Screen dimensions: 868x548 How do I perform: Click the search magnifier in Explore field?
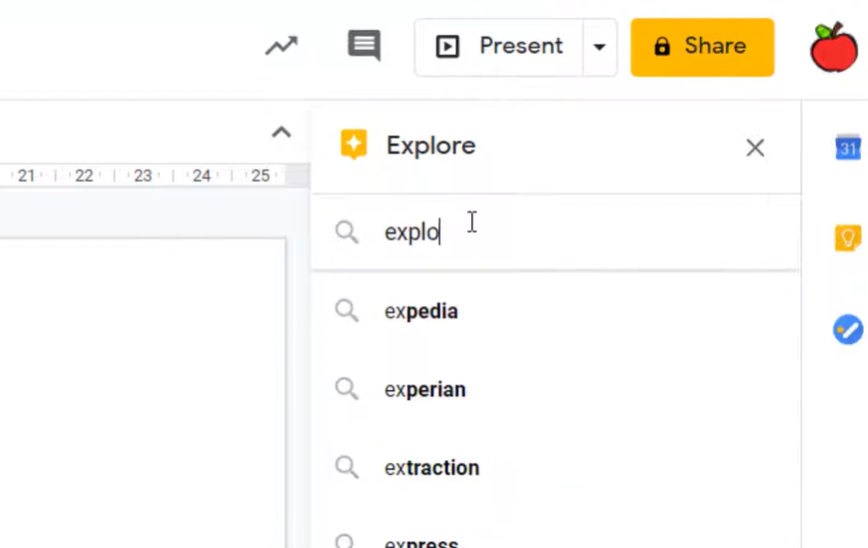click(347, 232)
